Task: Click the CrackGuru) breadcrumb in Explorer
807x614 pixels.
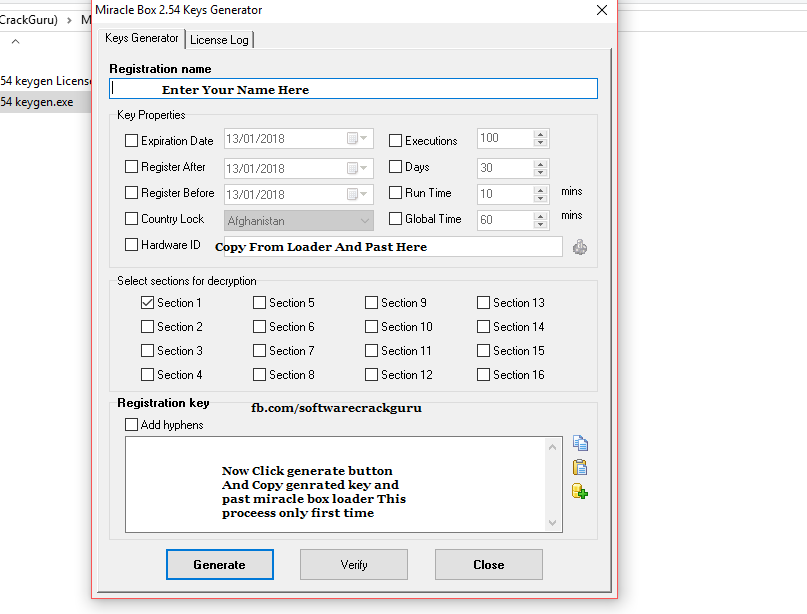Action: [29, 20]
